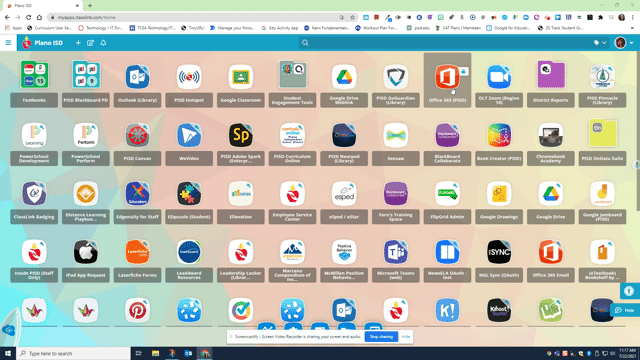Image resolution: width=640 pixels, height=360 pixels.
Task: Open the Textbooks folder
Action: [34, 84]
